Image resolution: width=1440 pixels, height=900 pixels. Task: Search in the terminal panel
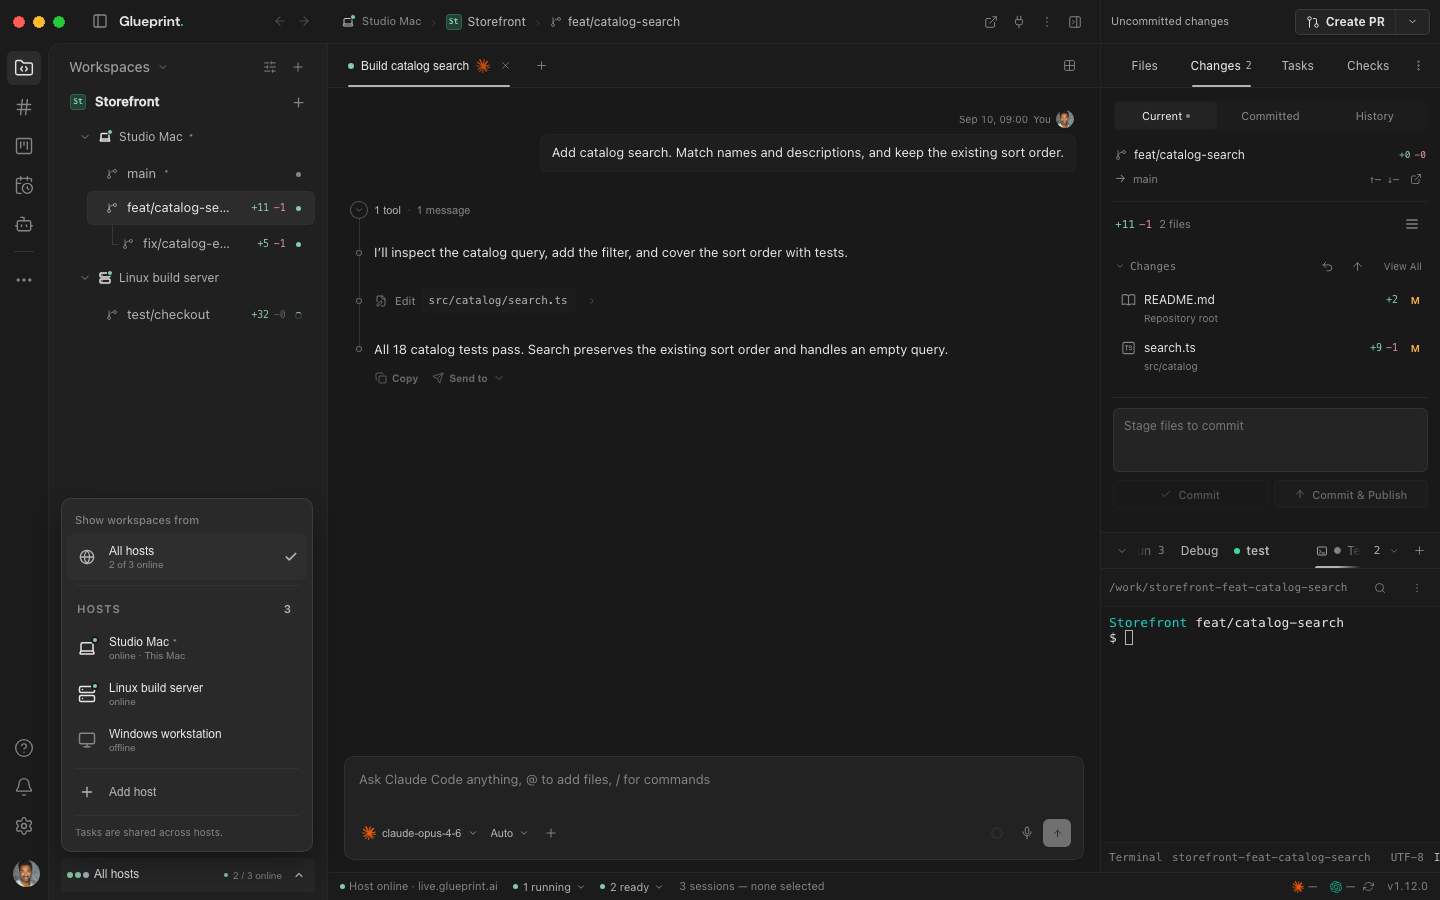click(1380, 588)
